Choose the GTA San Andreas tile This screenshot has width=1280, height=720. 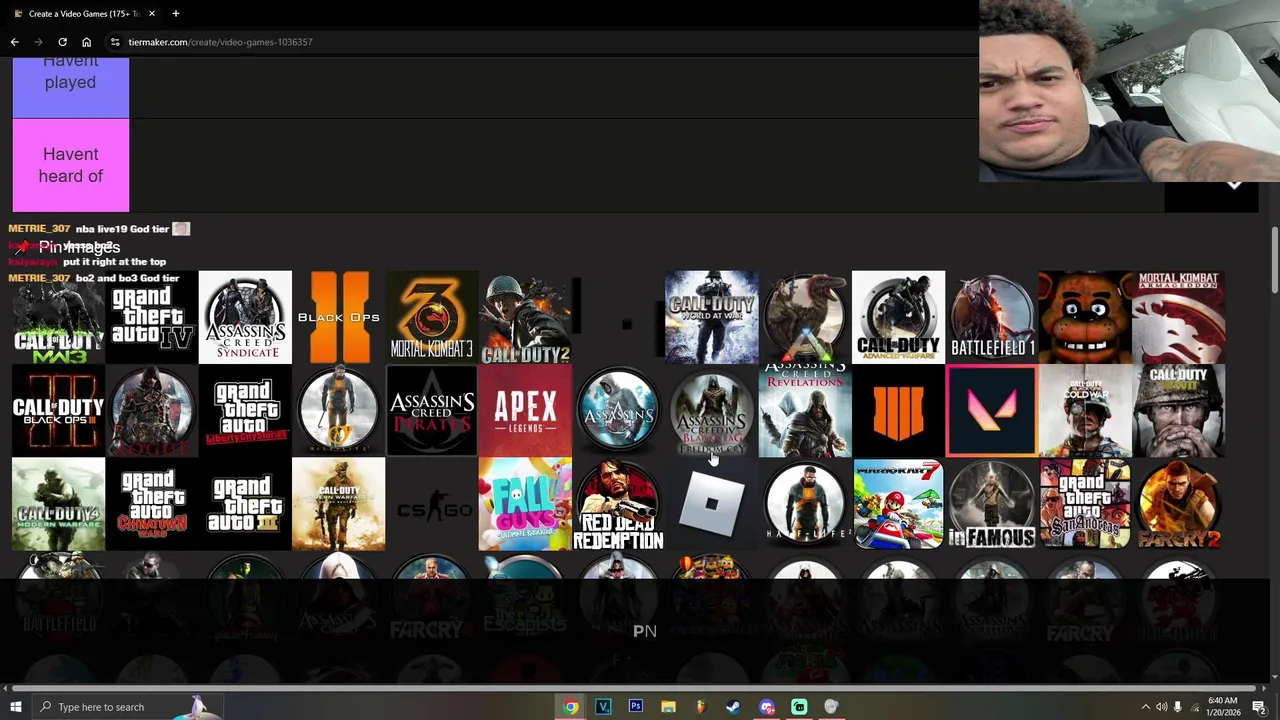(x=1085, y=504)
